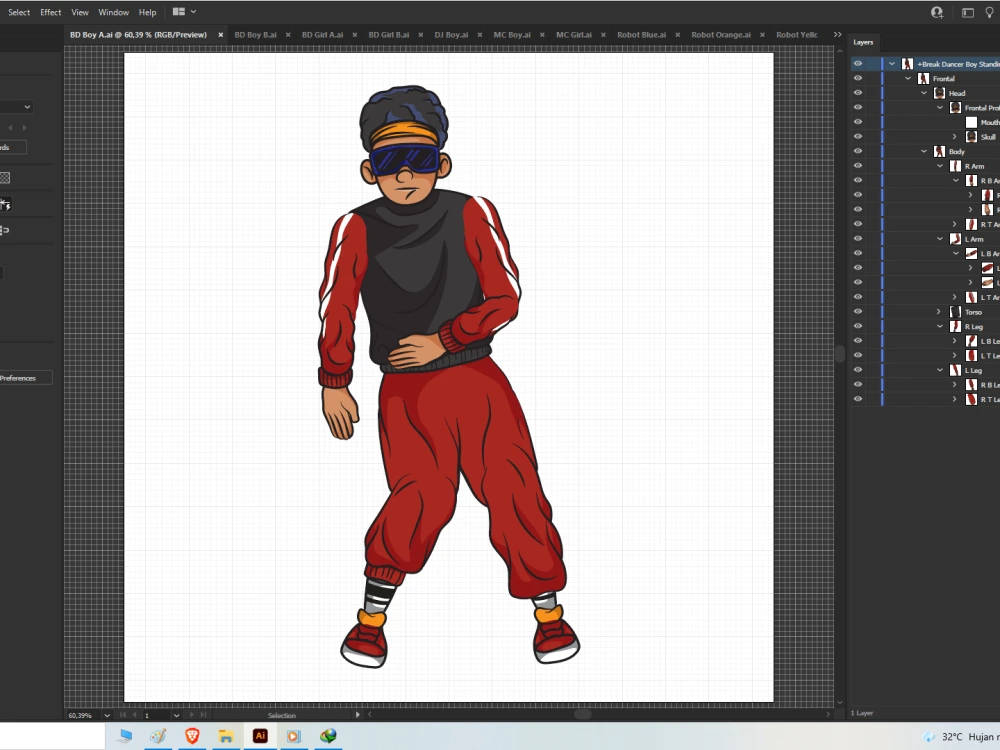1000x750 pixels.
Task: Open the artboard number dropdown
Action: 177,716
